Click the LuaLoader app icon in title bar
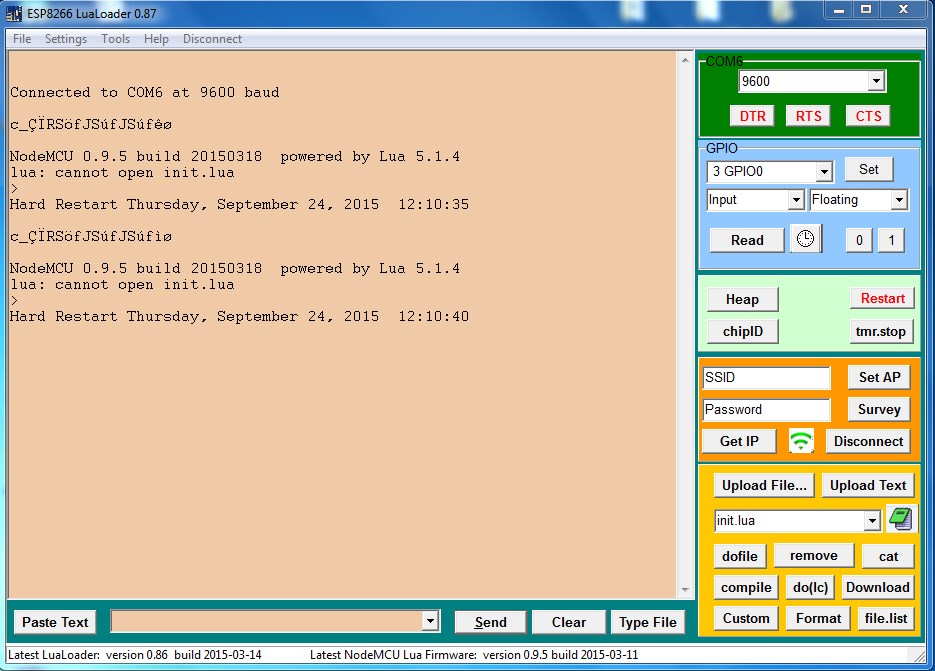This screenshot has width=935, height=671. 14,13
